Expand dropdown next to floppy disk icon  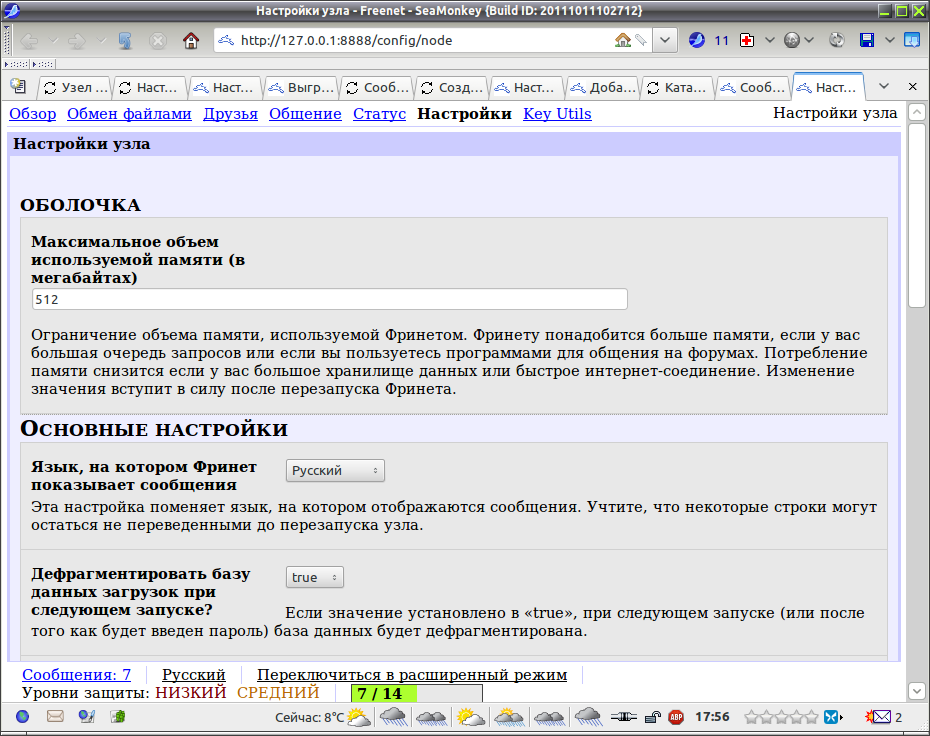coord(890,40)
